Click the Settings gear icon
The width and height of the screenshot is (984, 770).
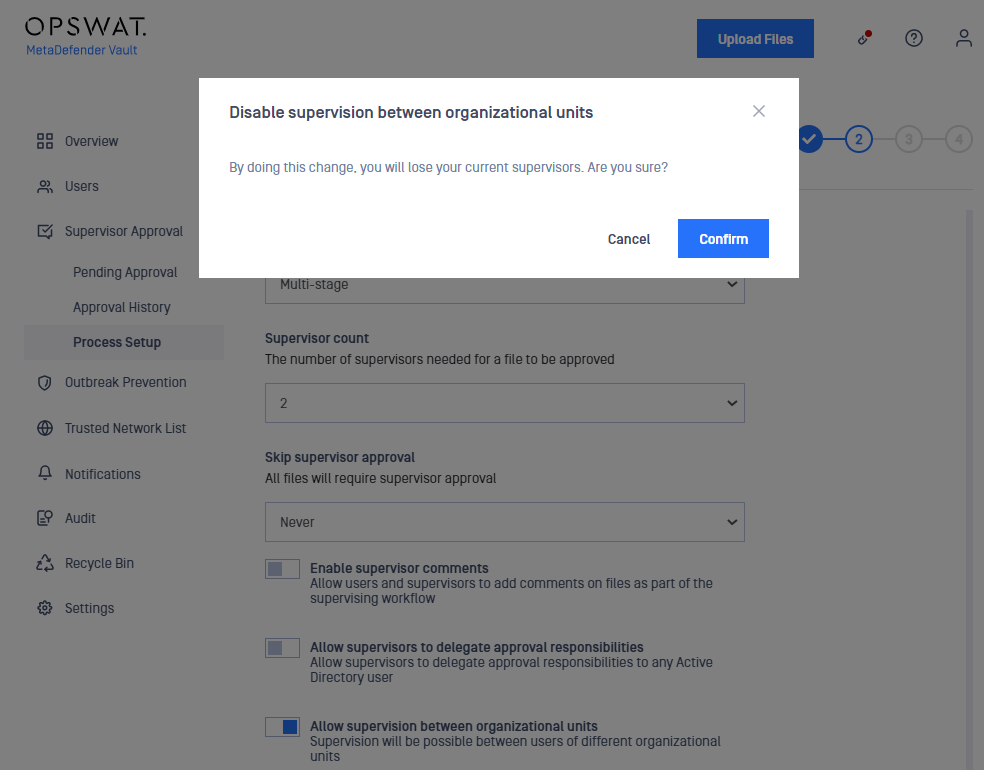point(45,608)
